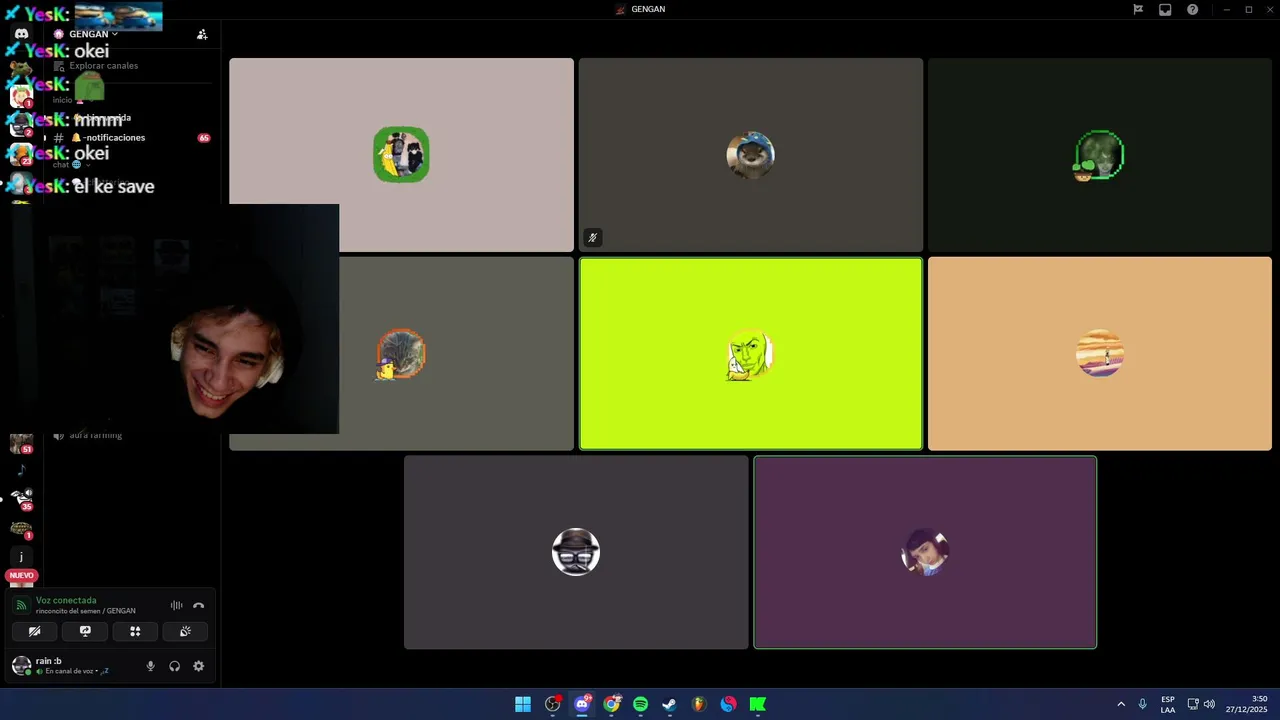
Task: Open the Discord help icon
Action: (1193, 9)
